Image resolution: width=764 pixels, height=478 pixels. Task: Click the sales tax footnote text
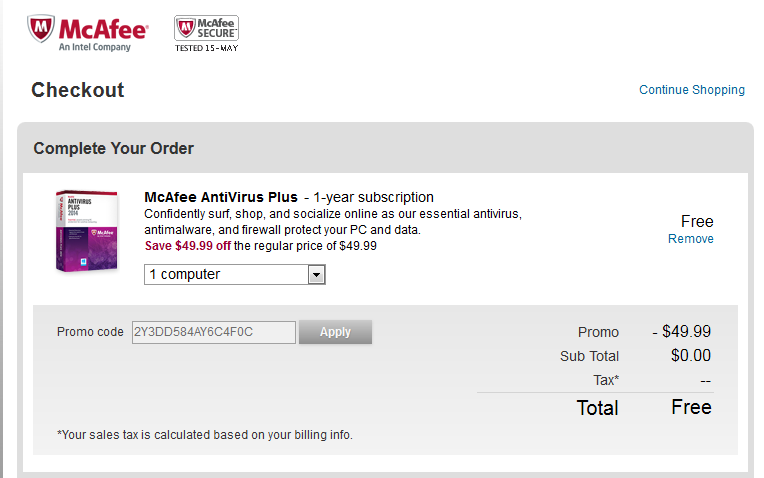205,435
